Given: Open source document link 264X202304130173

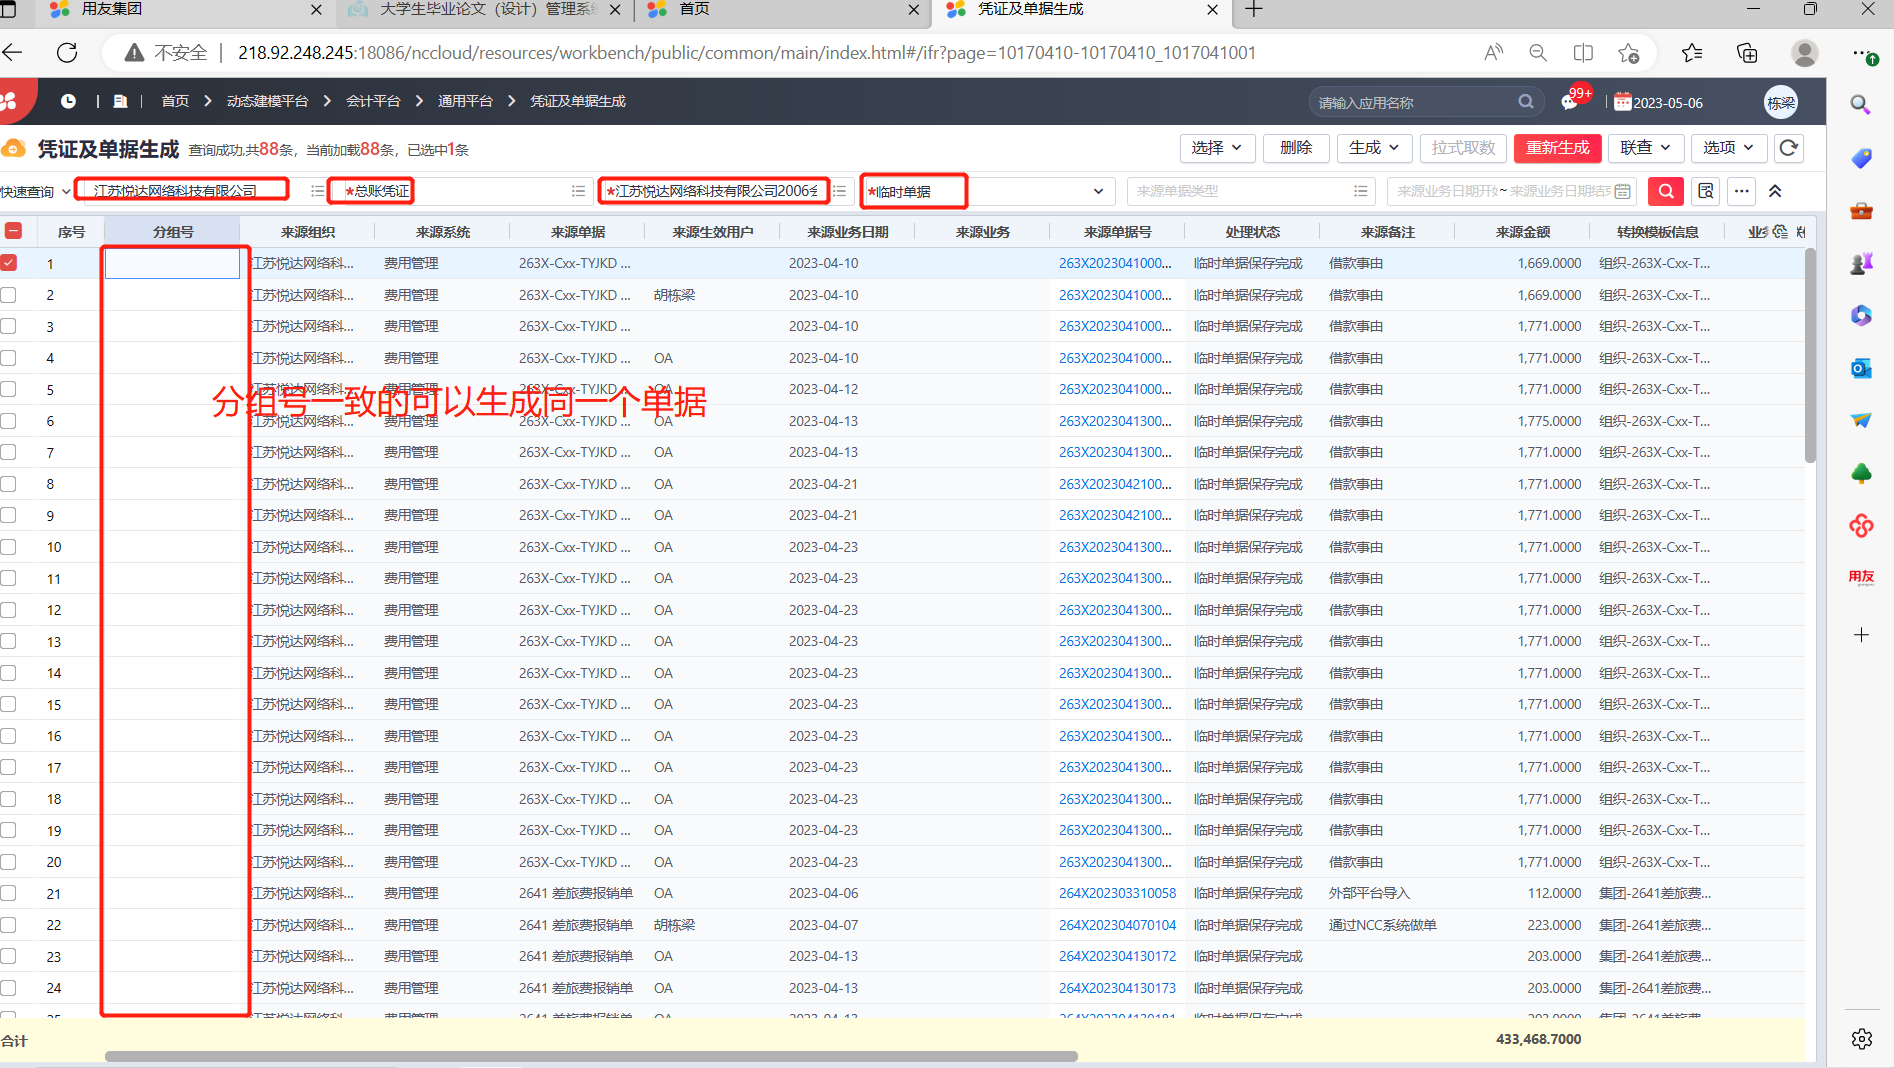Looking at the screenshot, I should point(1117,988).
